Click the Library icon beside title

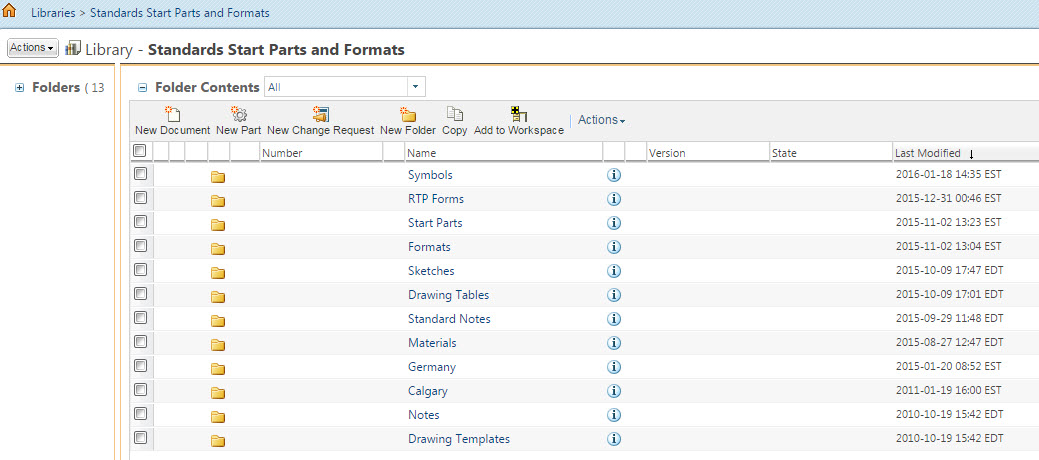coord(73,48)
